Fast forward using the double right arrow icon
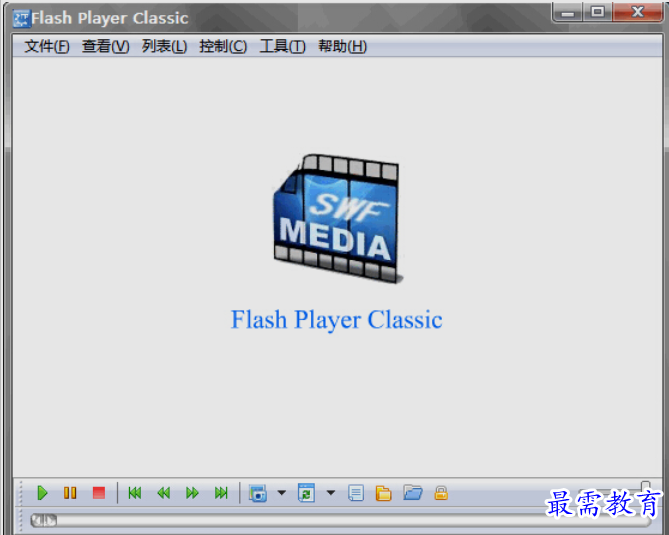 192,493
